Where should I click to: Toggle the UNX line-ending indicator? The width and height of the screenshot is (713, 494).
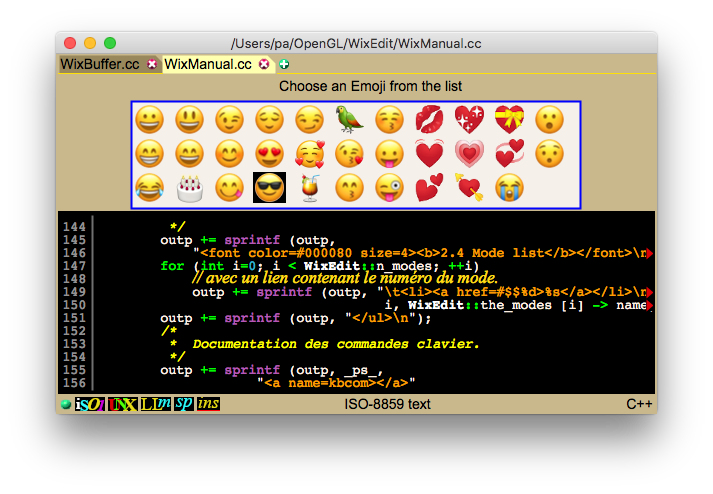tap(122, 404)
